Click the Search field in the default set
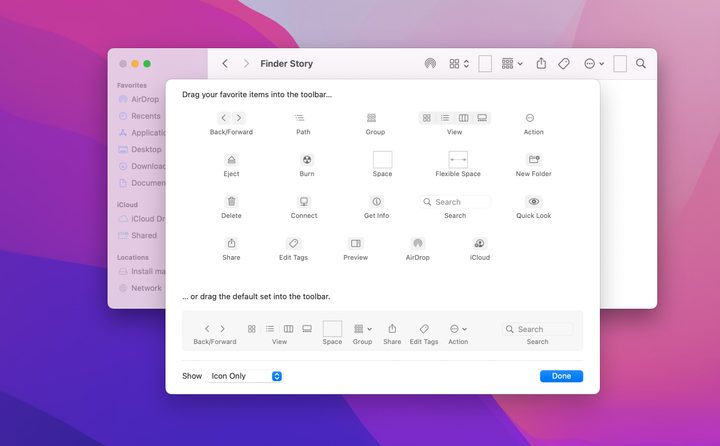The height and width of the screenshot is (446, 720). click(538, 329)
